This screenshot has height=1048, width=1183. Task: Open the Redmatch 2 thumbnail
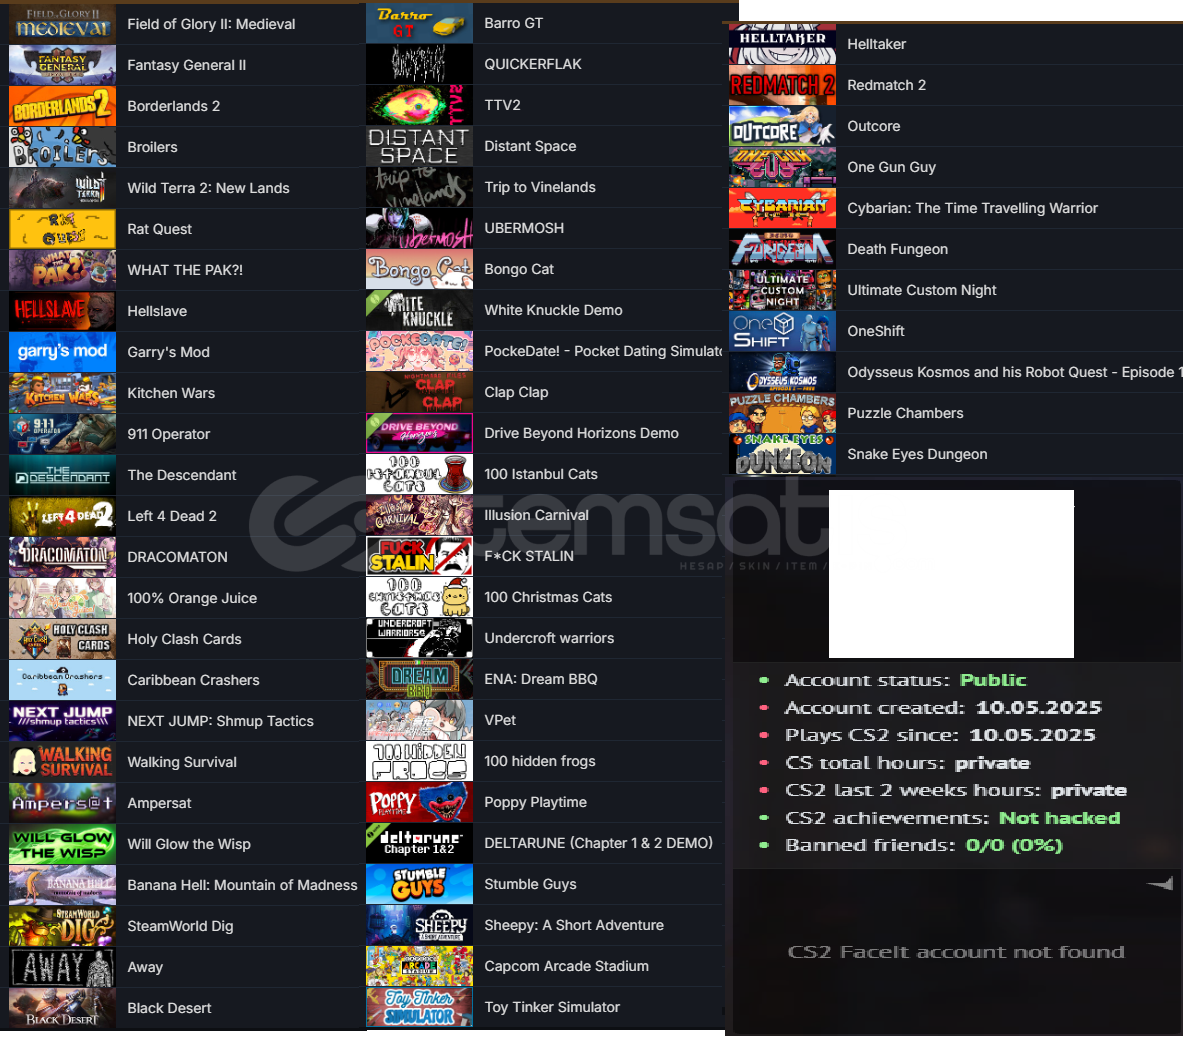tap(782, 85)
